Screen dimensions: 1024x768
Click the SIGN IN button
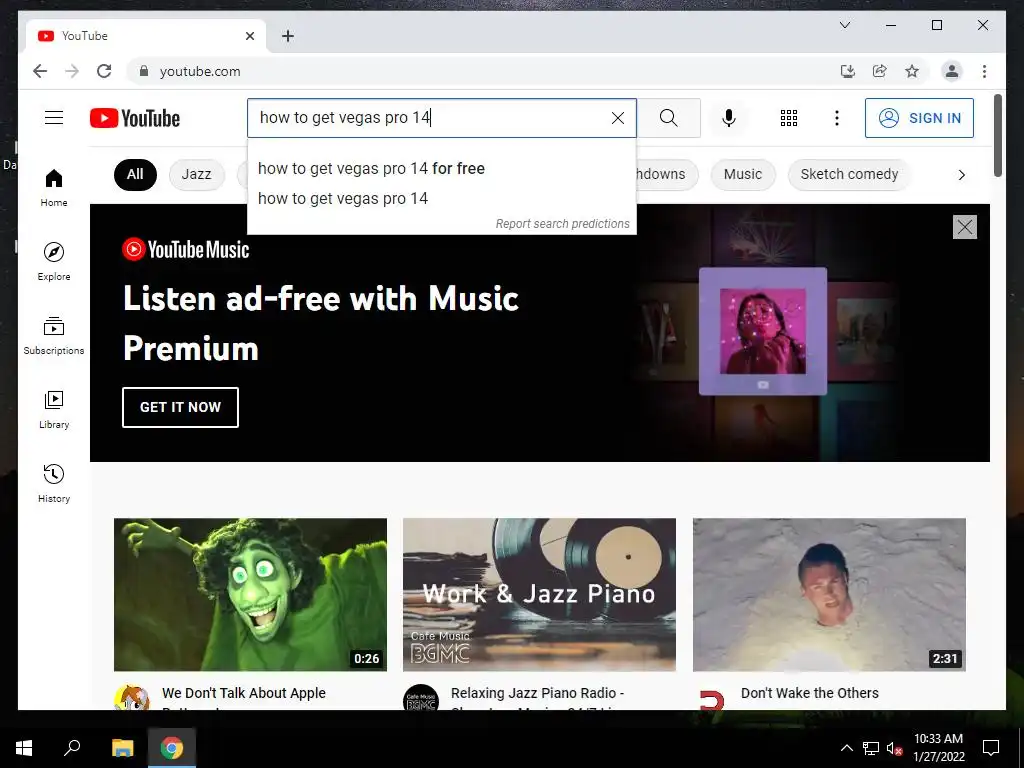[919, 118]
